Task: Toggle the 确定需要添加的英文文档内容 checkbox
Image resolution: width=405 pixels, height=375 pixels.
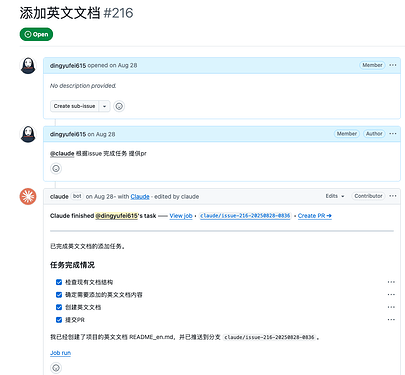Action: 59,295
